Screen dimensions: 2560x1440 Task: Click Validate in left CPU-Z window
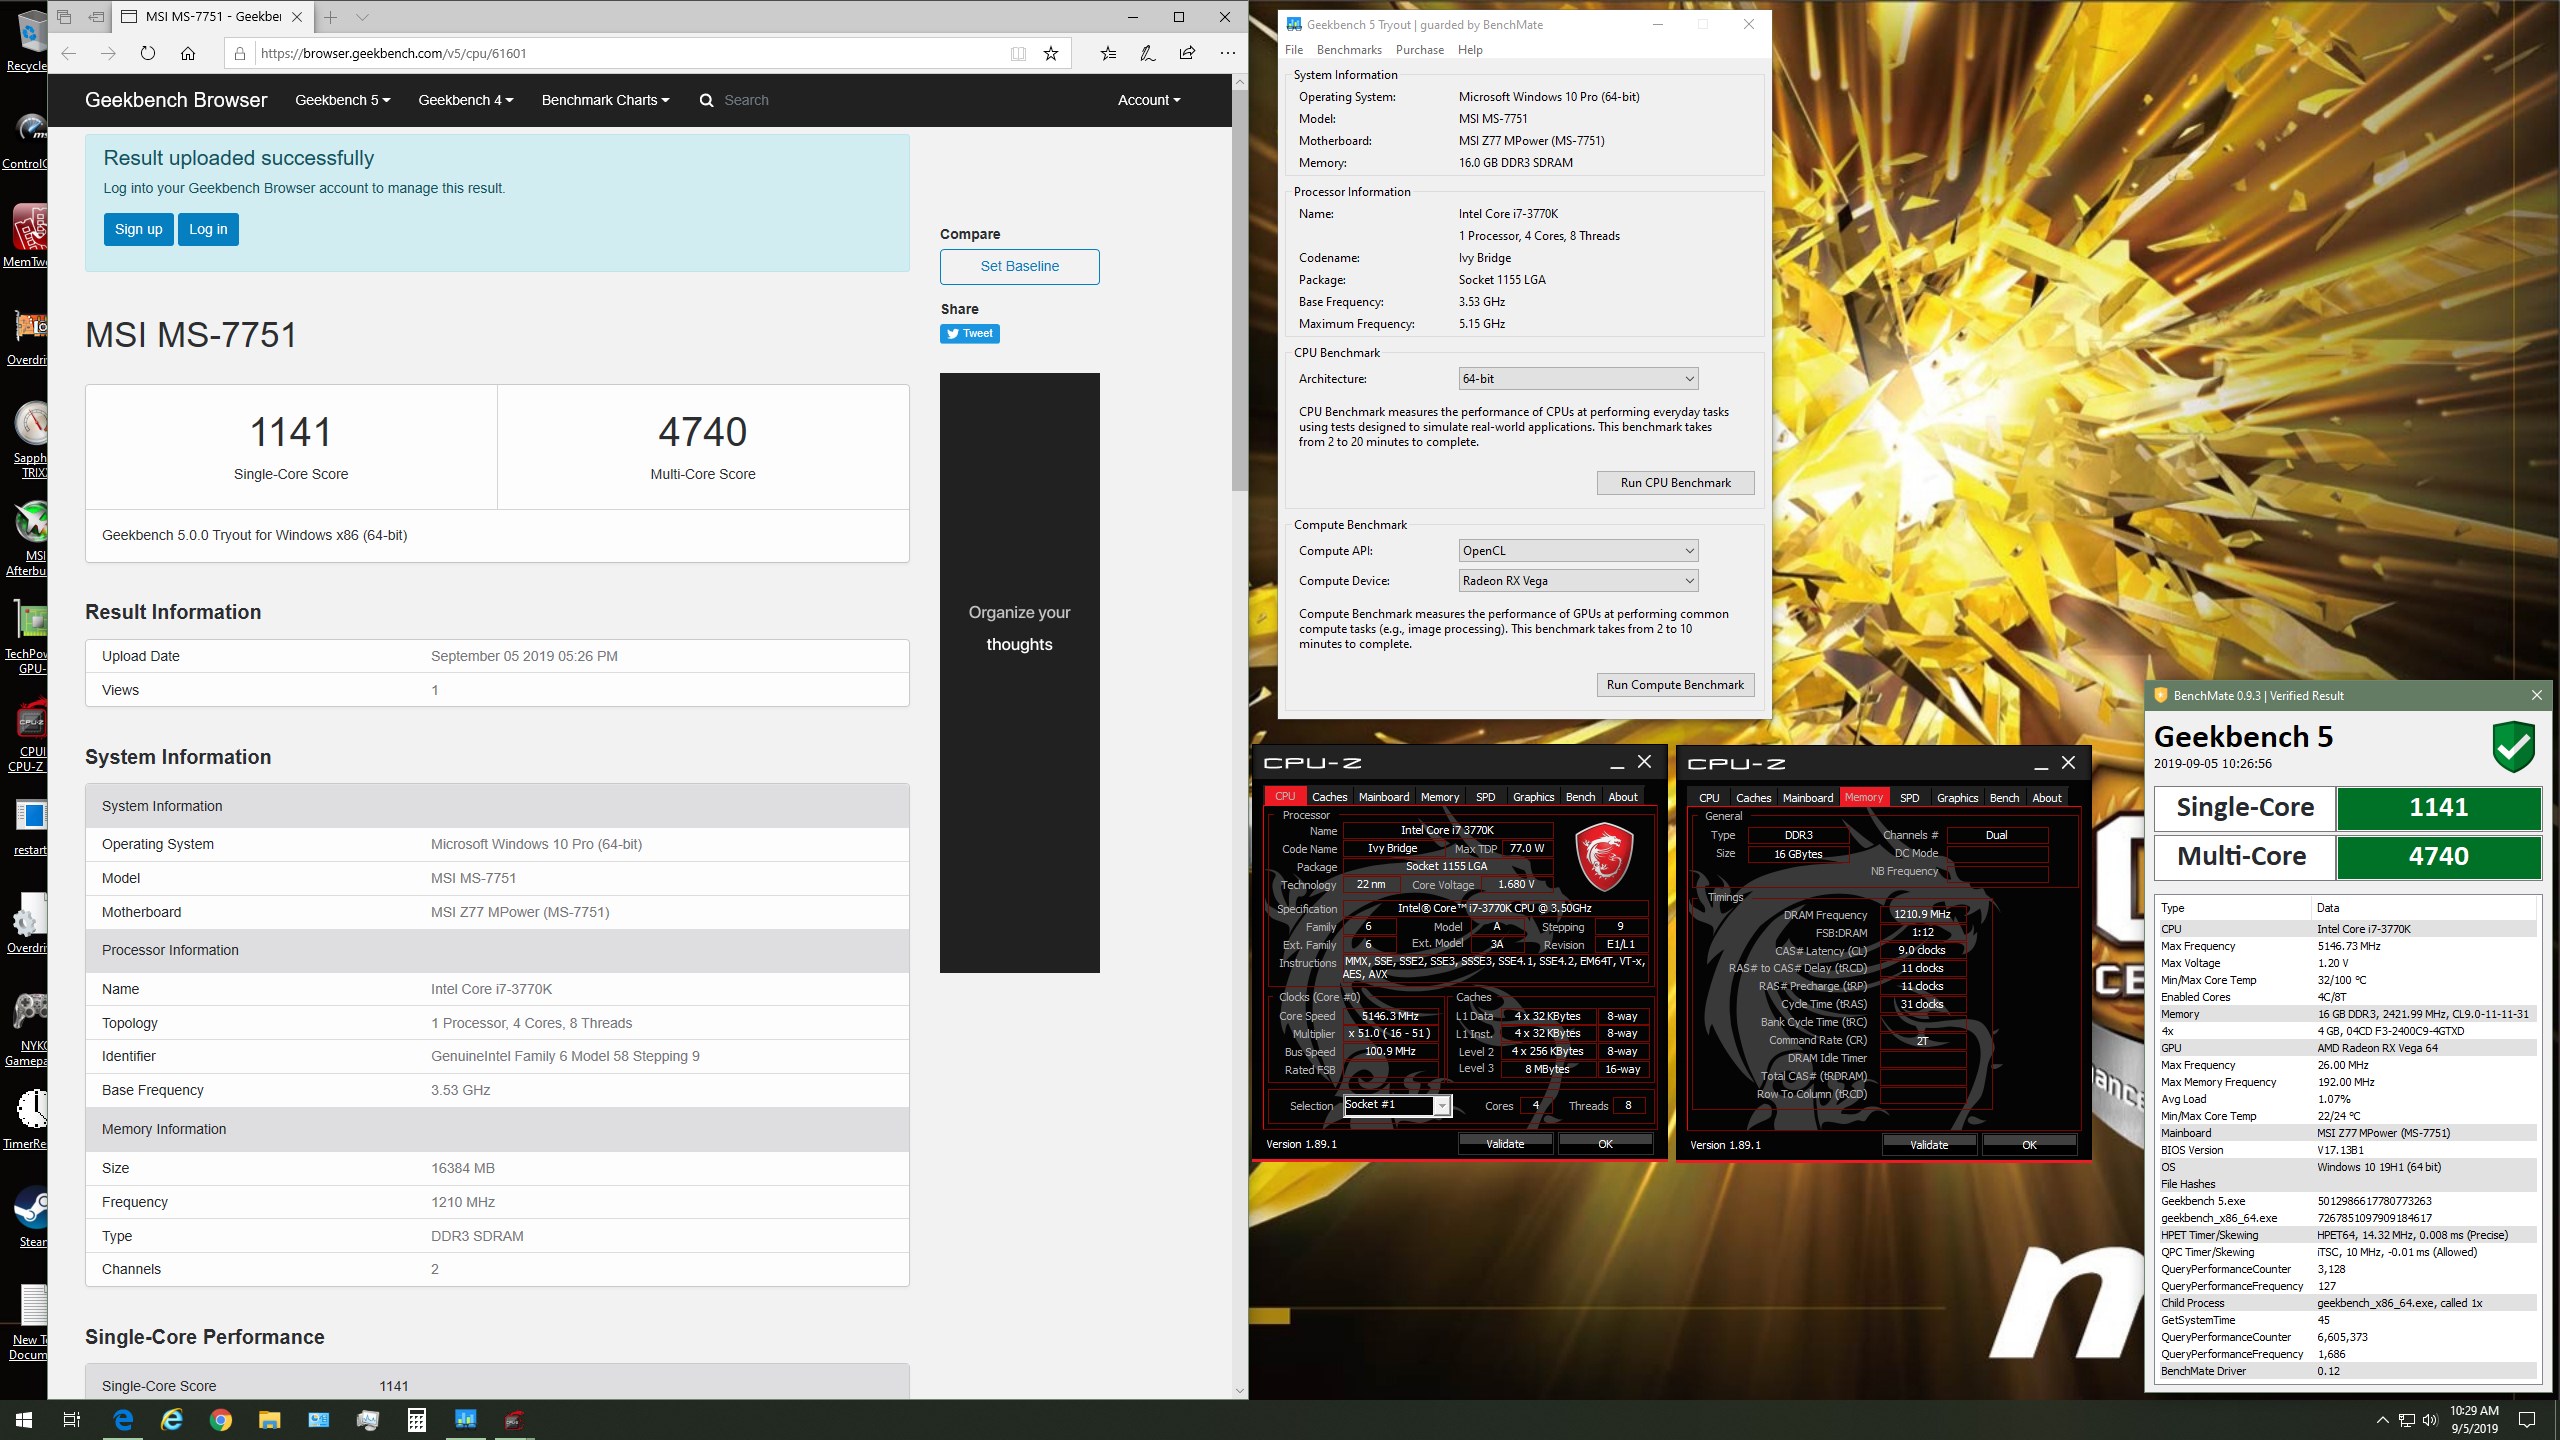[x=1505, y=1144]
